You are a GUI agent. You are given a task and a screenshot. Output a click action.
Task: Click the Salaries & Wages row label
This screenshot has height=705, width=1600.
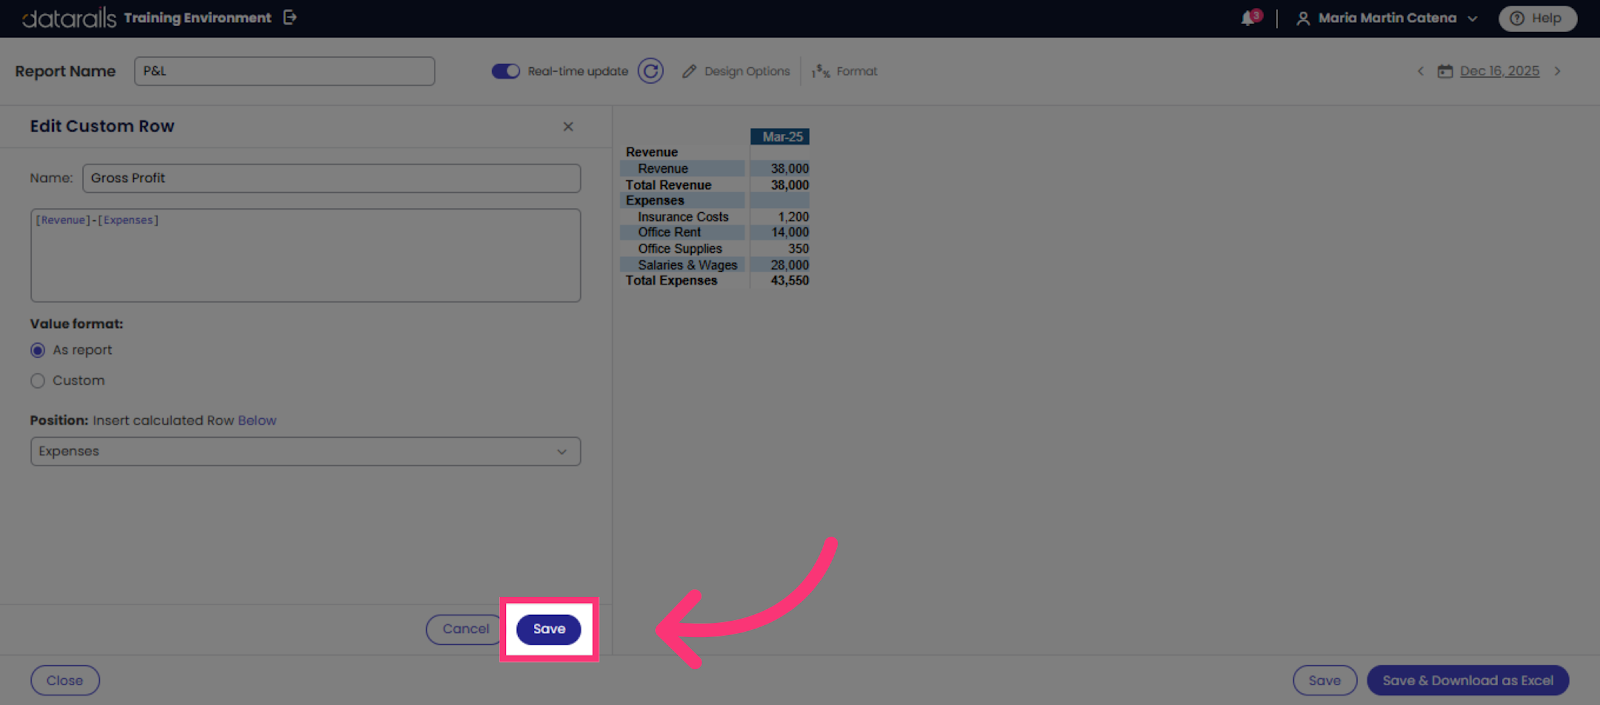(687, 265)
